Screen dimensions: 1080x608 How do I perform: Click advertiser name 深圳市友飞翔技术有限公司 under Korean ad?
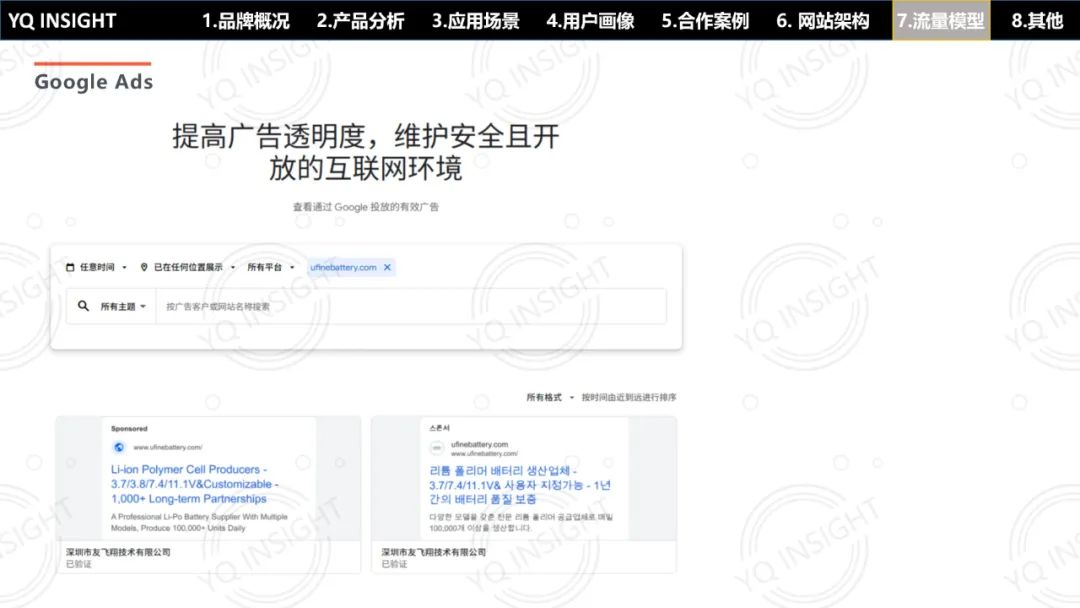(433, 552)
